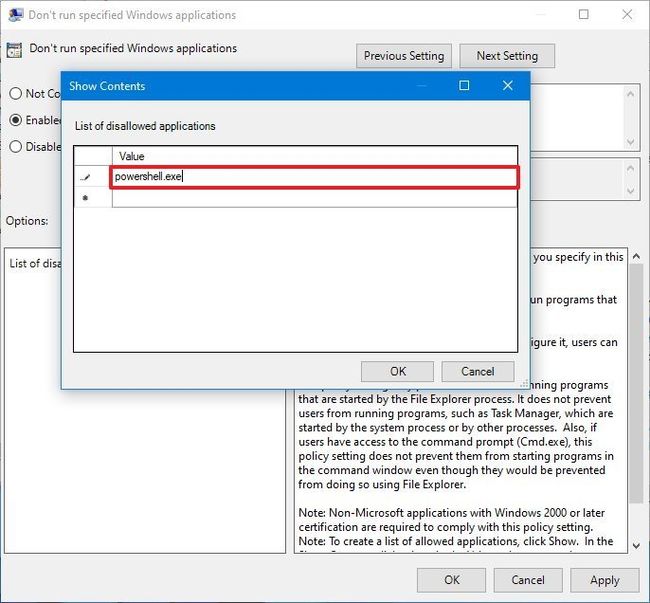
Task: Click the pencil edit row marker
Action: (85, 177)
